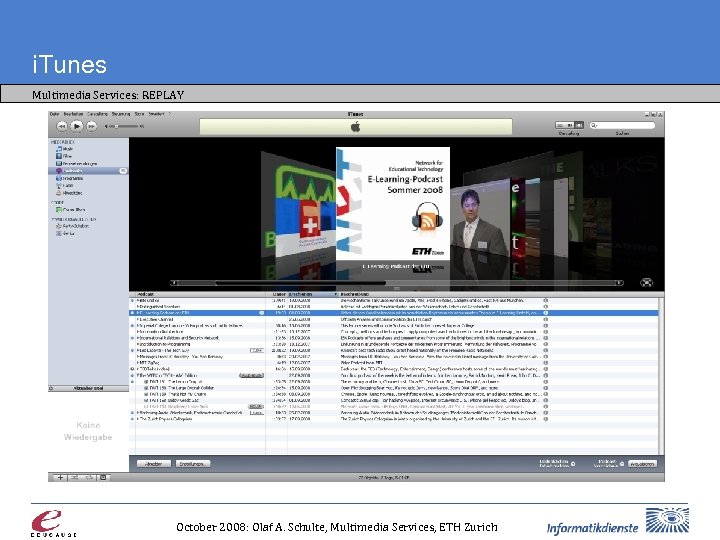This screenshot has height=540, width=720.
Task: Enter Cover Flow full screen mode
Action: click(x=647, y=282)
